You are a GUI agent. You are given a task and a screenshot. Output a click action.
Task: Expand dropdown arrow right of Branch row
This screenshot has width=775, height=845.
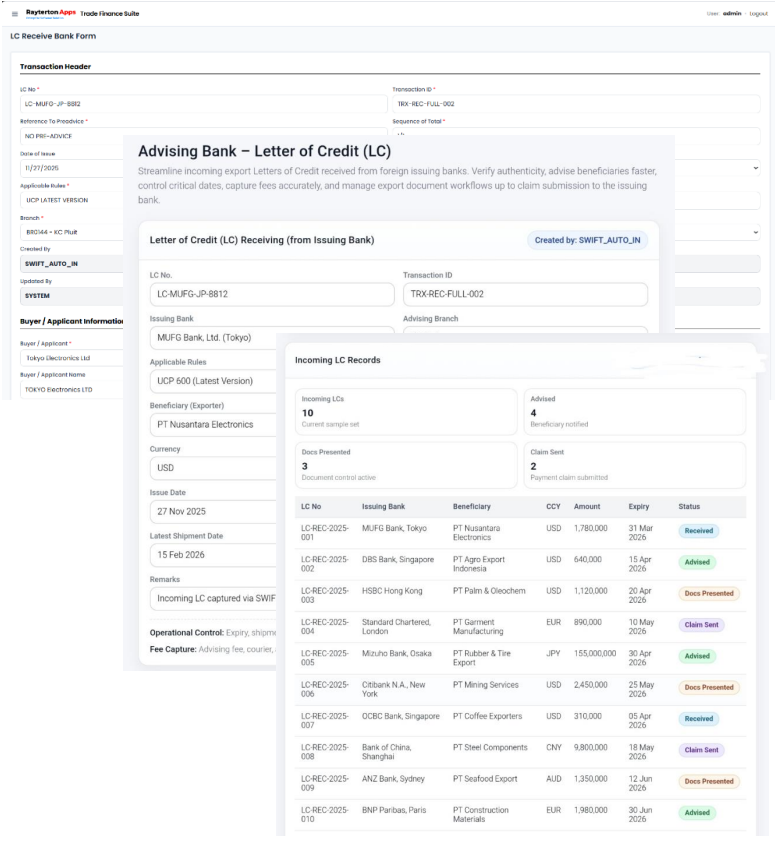click(754, 232)
